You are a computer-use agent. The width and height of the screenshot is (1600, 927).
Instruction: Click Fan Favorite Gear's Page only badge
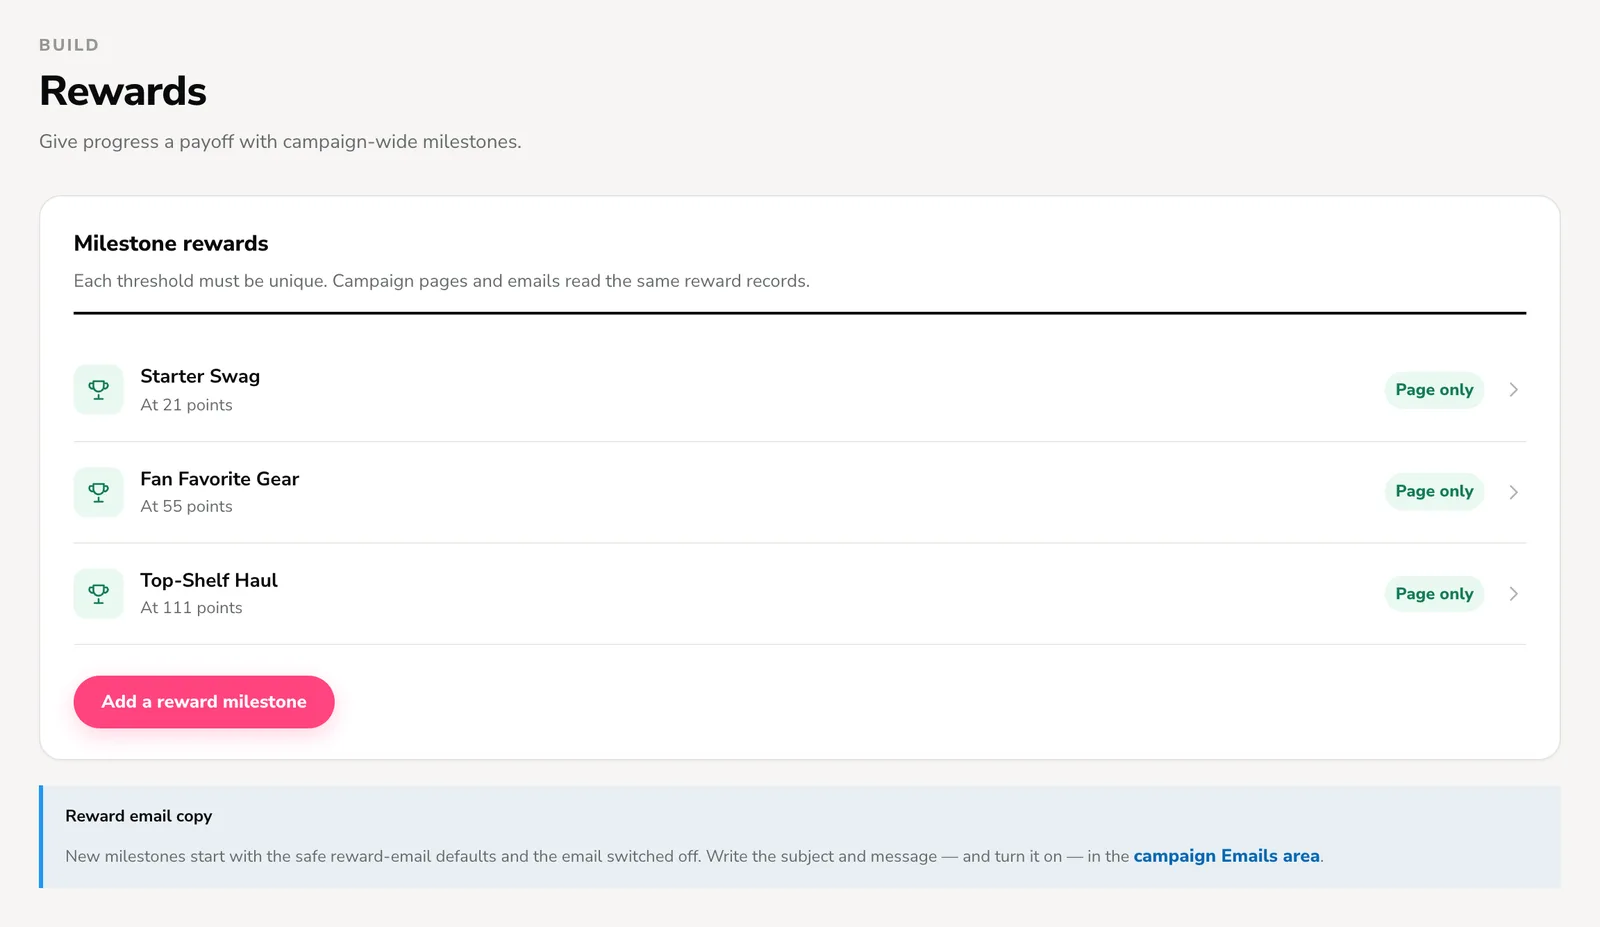tap(1434, 491)
